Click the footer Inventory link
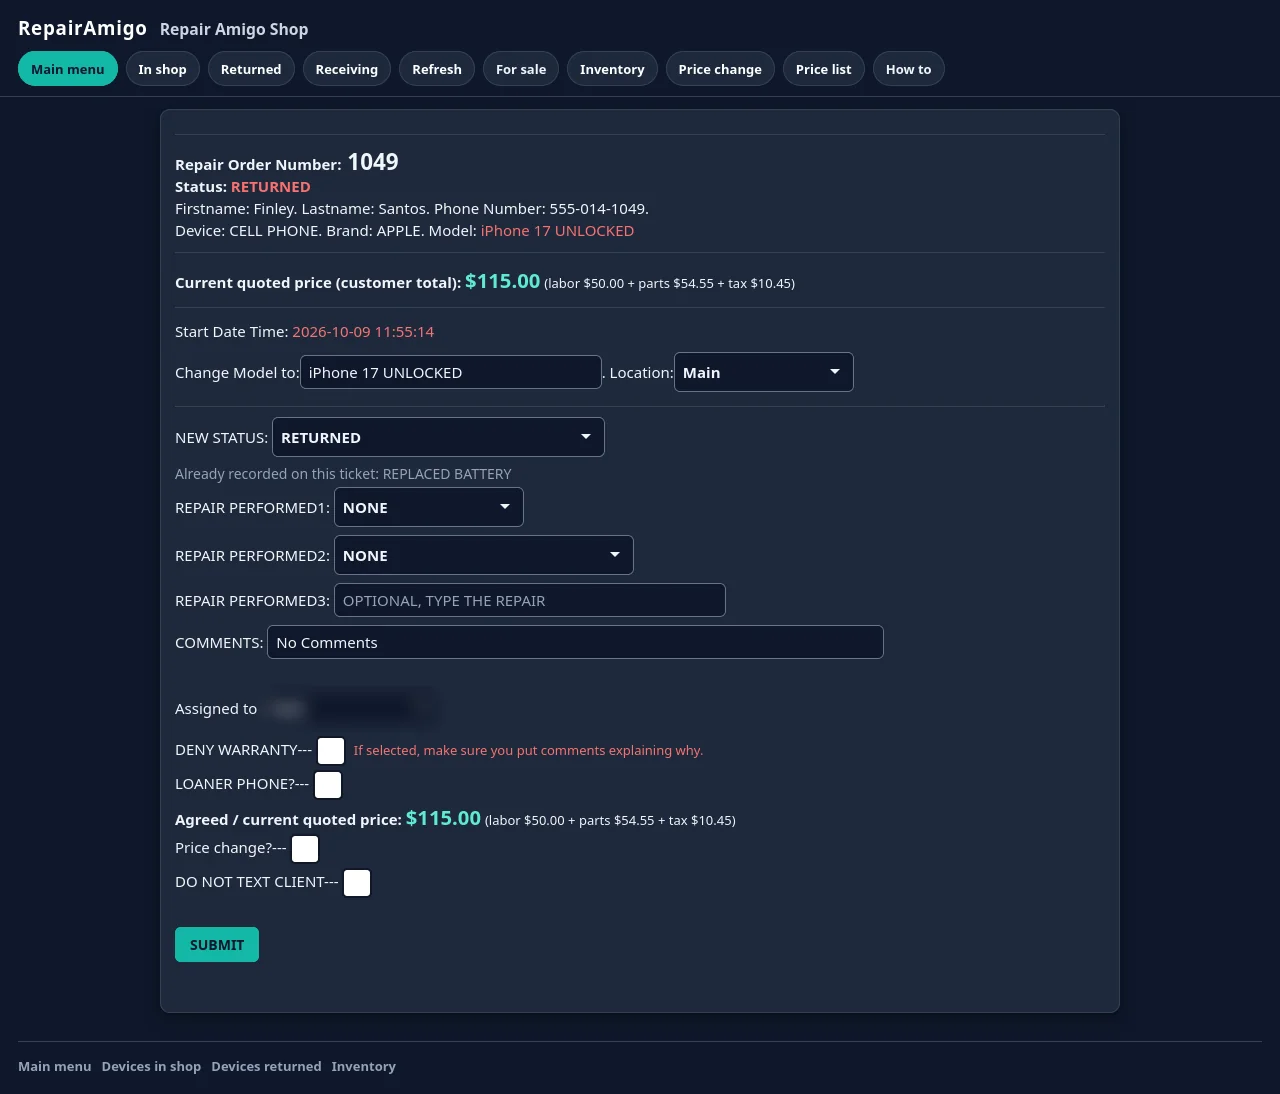The image size is (1280, 1094). click(364, 1066)
